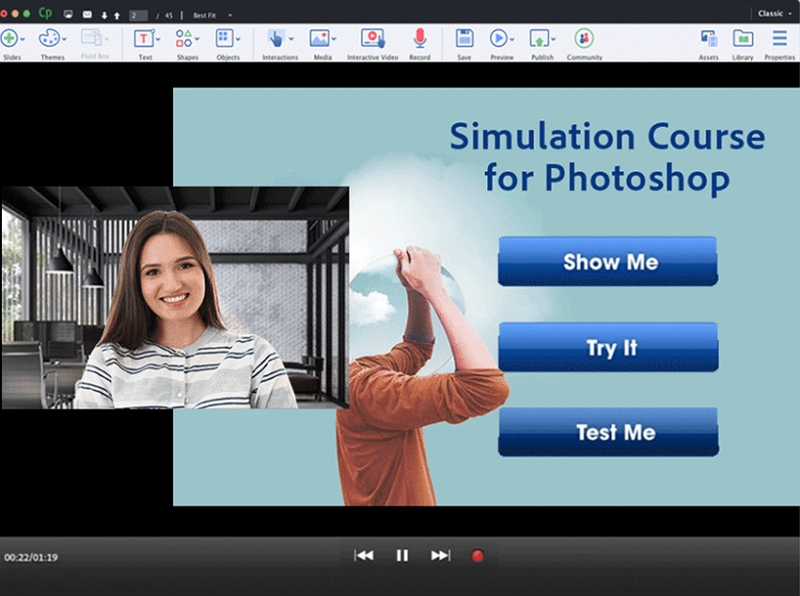The width and height of the screenshot is (800, 596).
Task: Click the Publish icon
Action: 539,38
